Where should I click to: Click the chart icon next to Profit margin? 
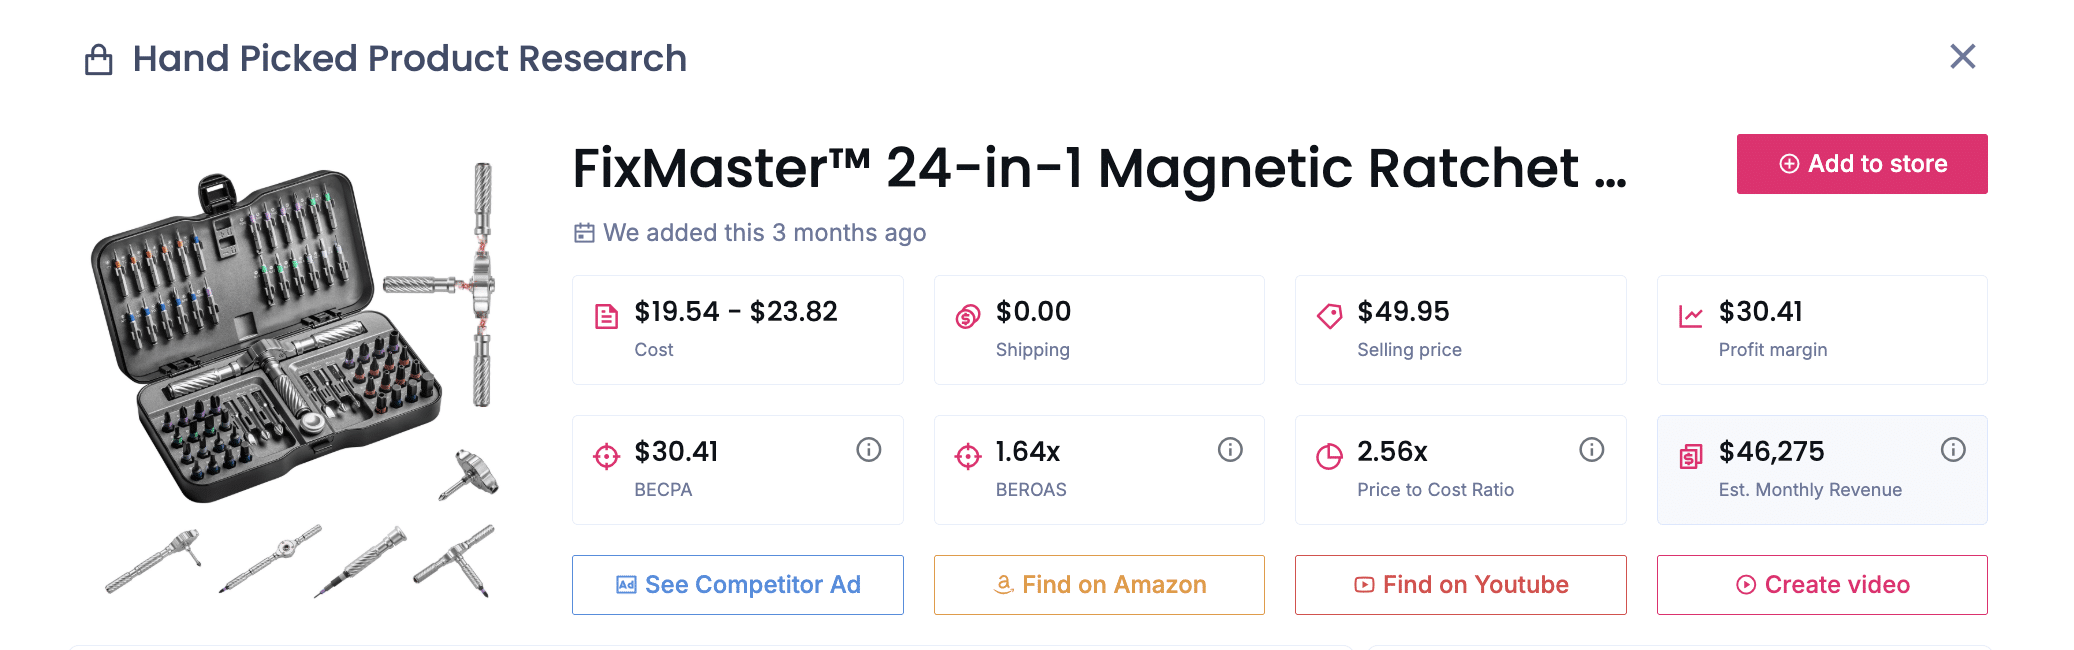[1690, 313]
